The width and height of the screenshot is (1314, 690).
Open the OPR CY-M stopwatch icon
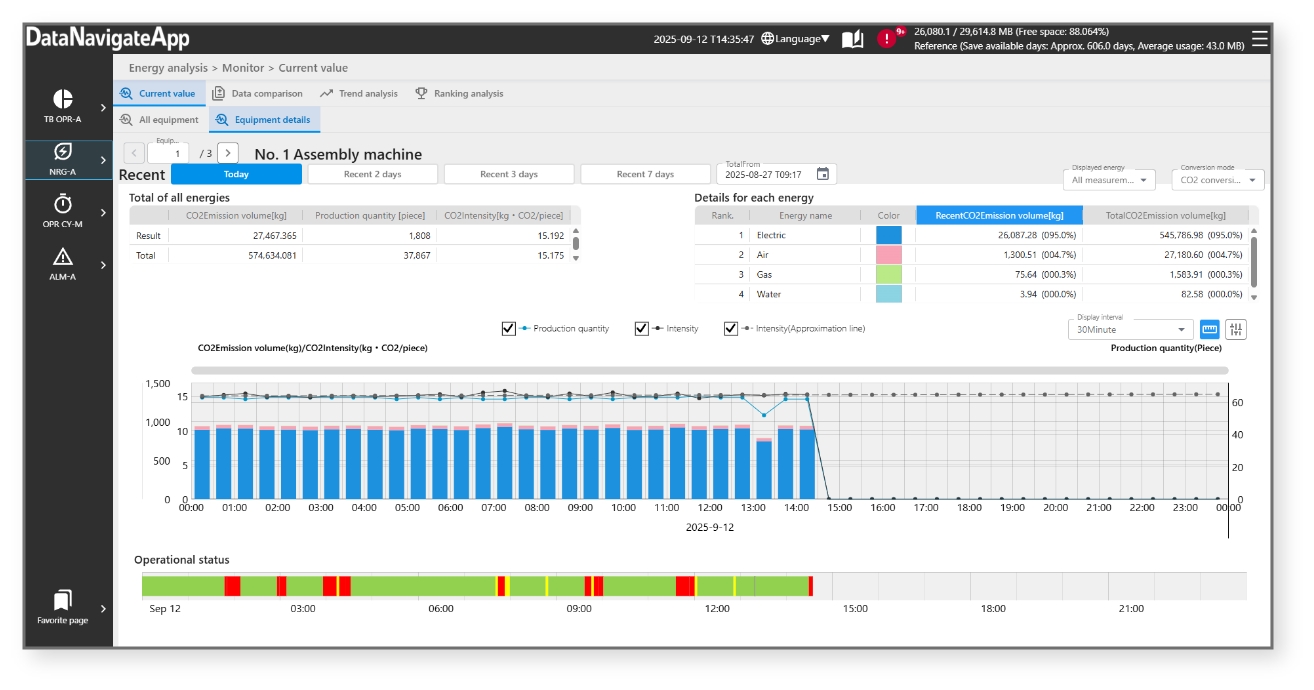(x=63, y=205)
